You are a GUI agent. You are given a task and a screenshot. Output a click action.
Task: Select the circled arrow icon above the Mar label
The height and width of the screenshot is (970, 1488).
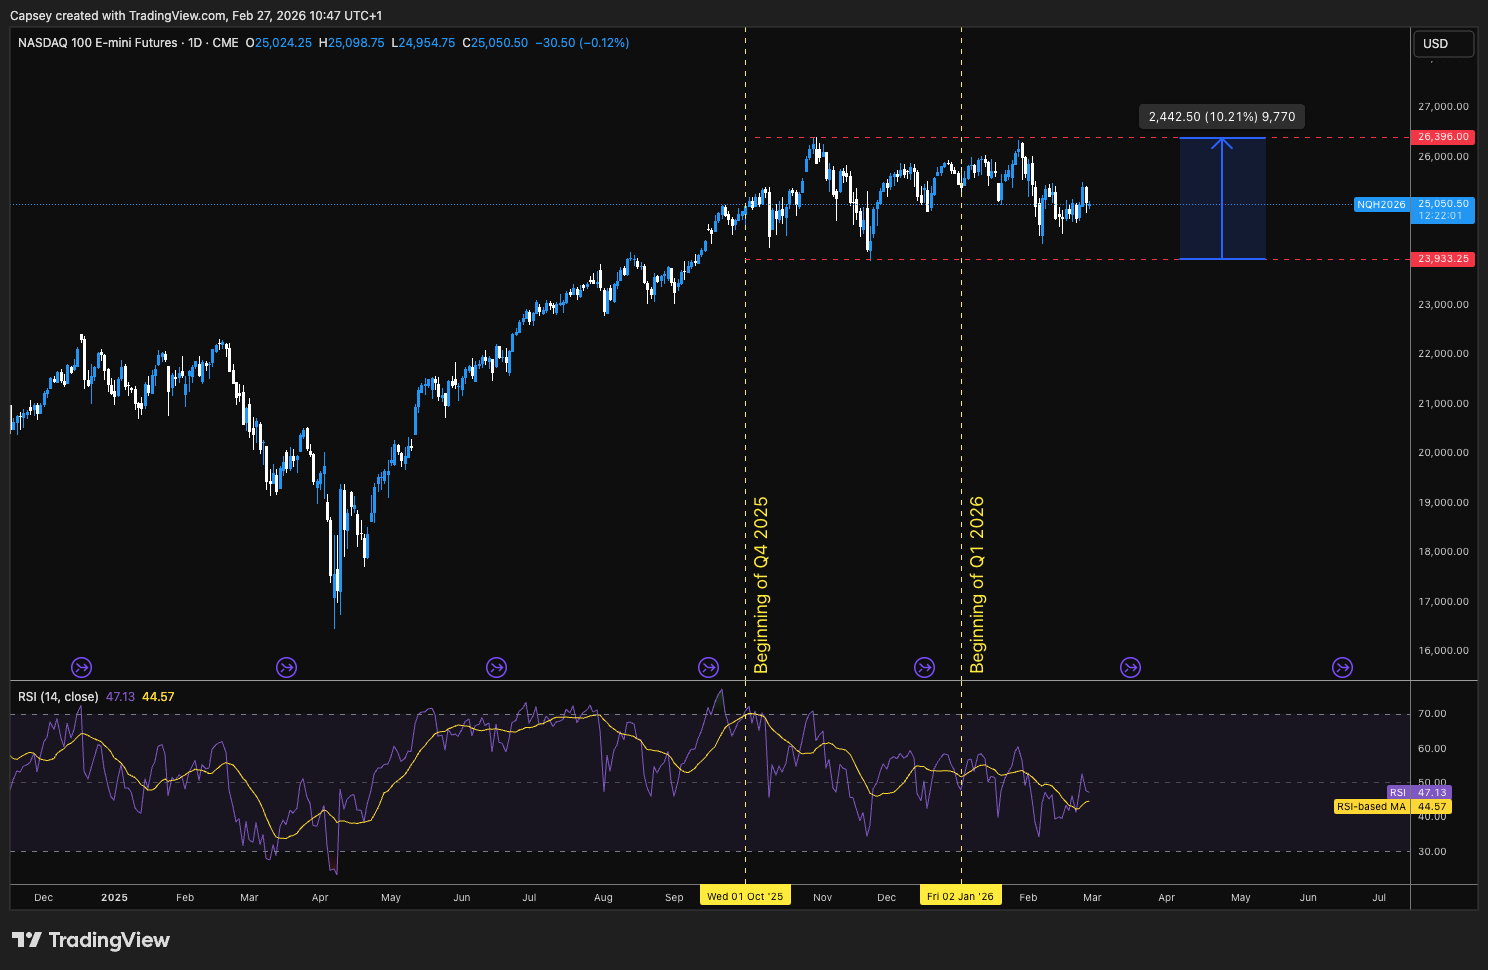[287, 667]
